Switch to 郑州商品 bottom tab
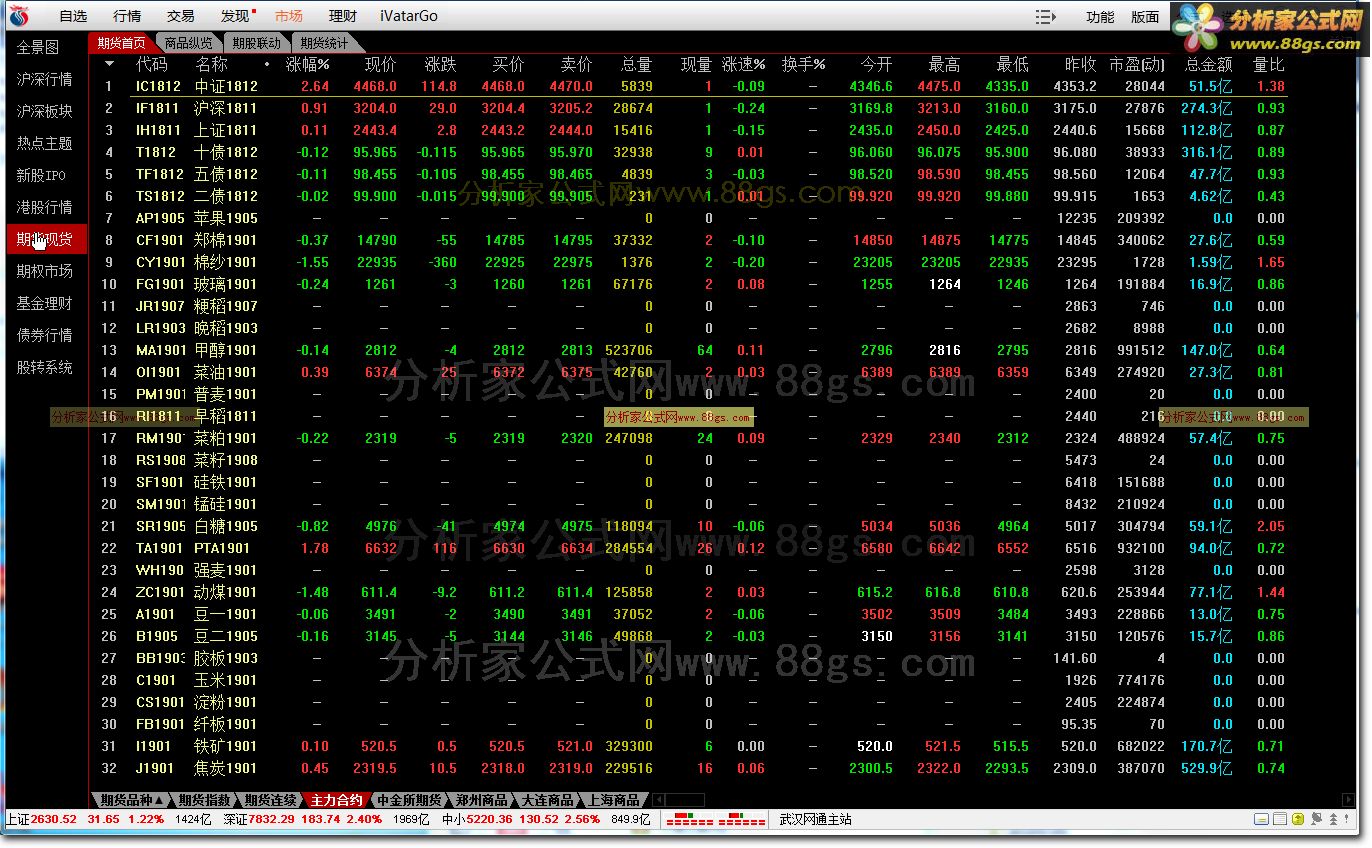 481,800
